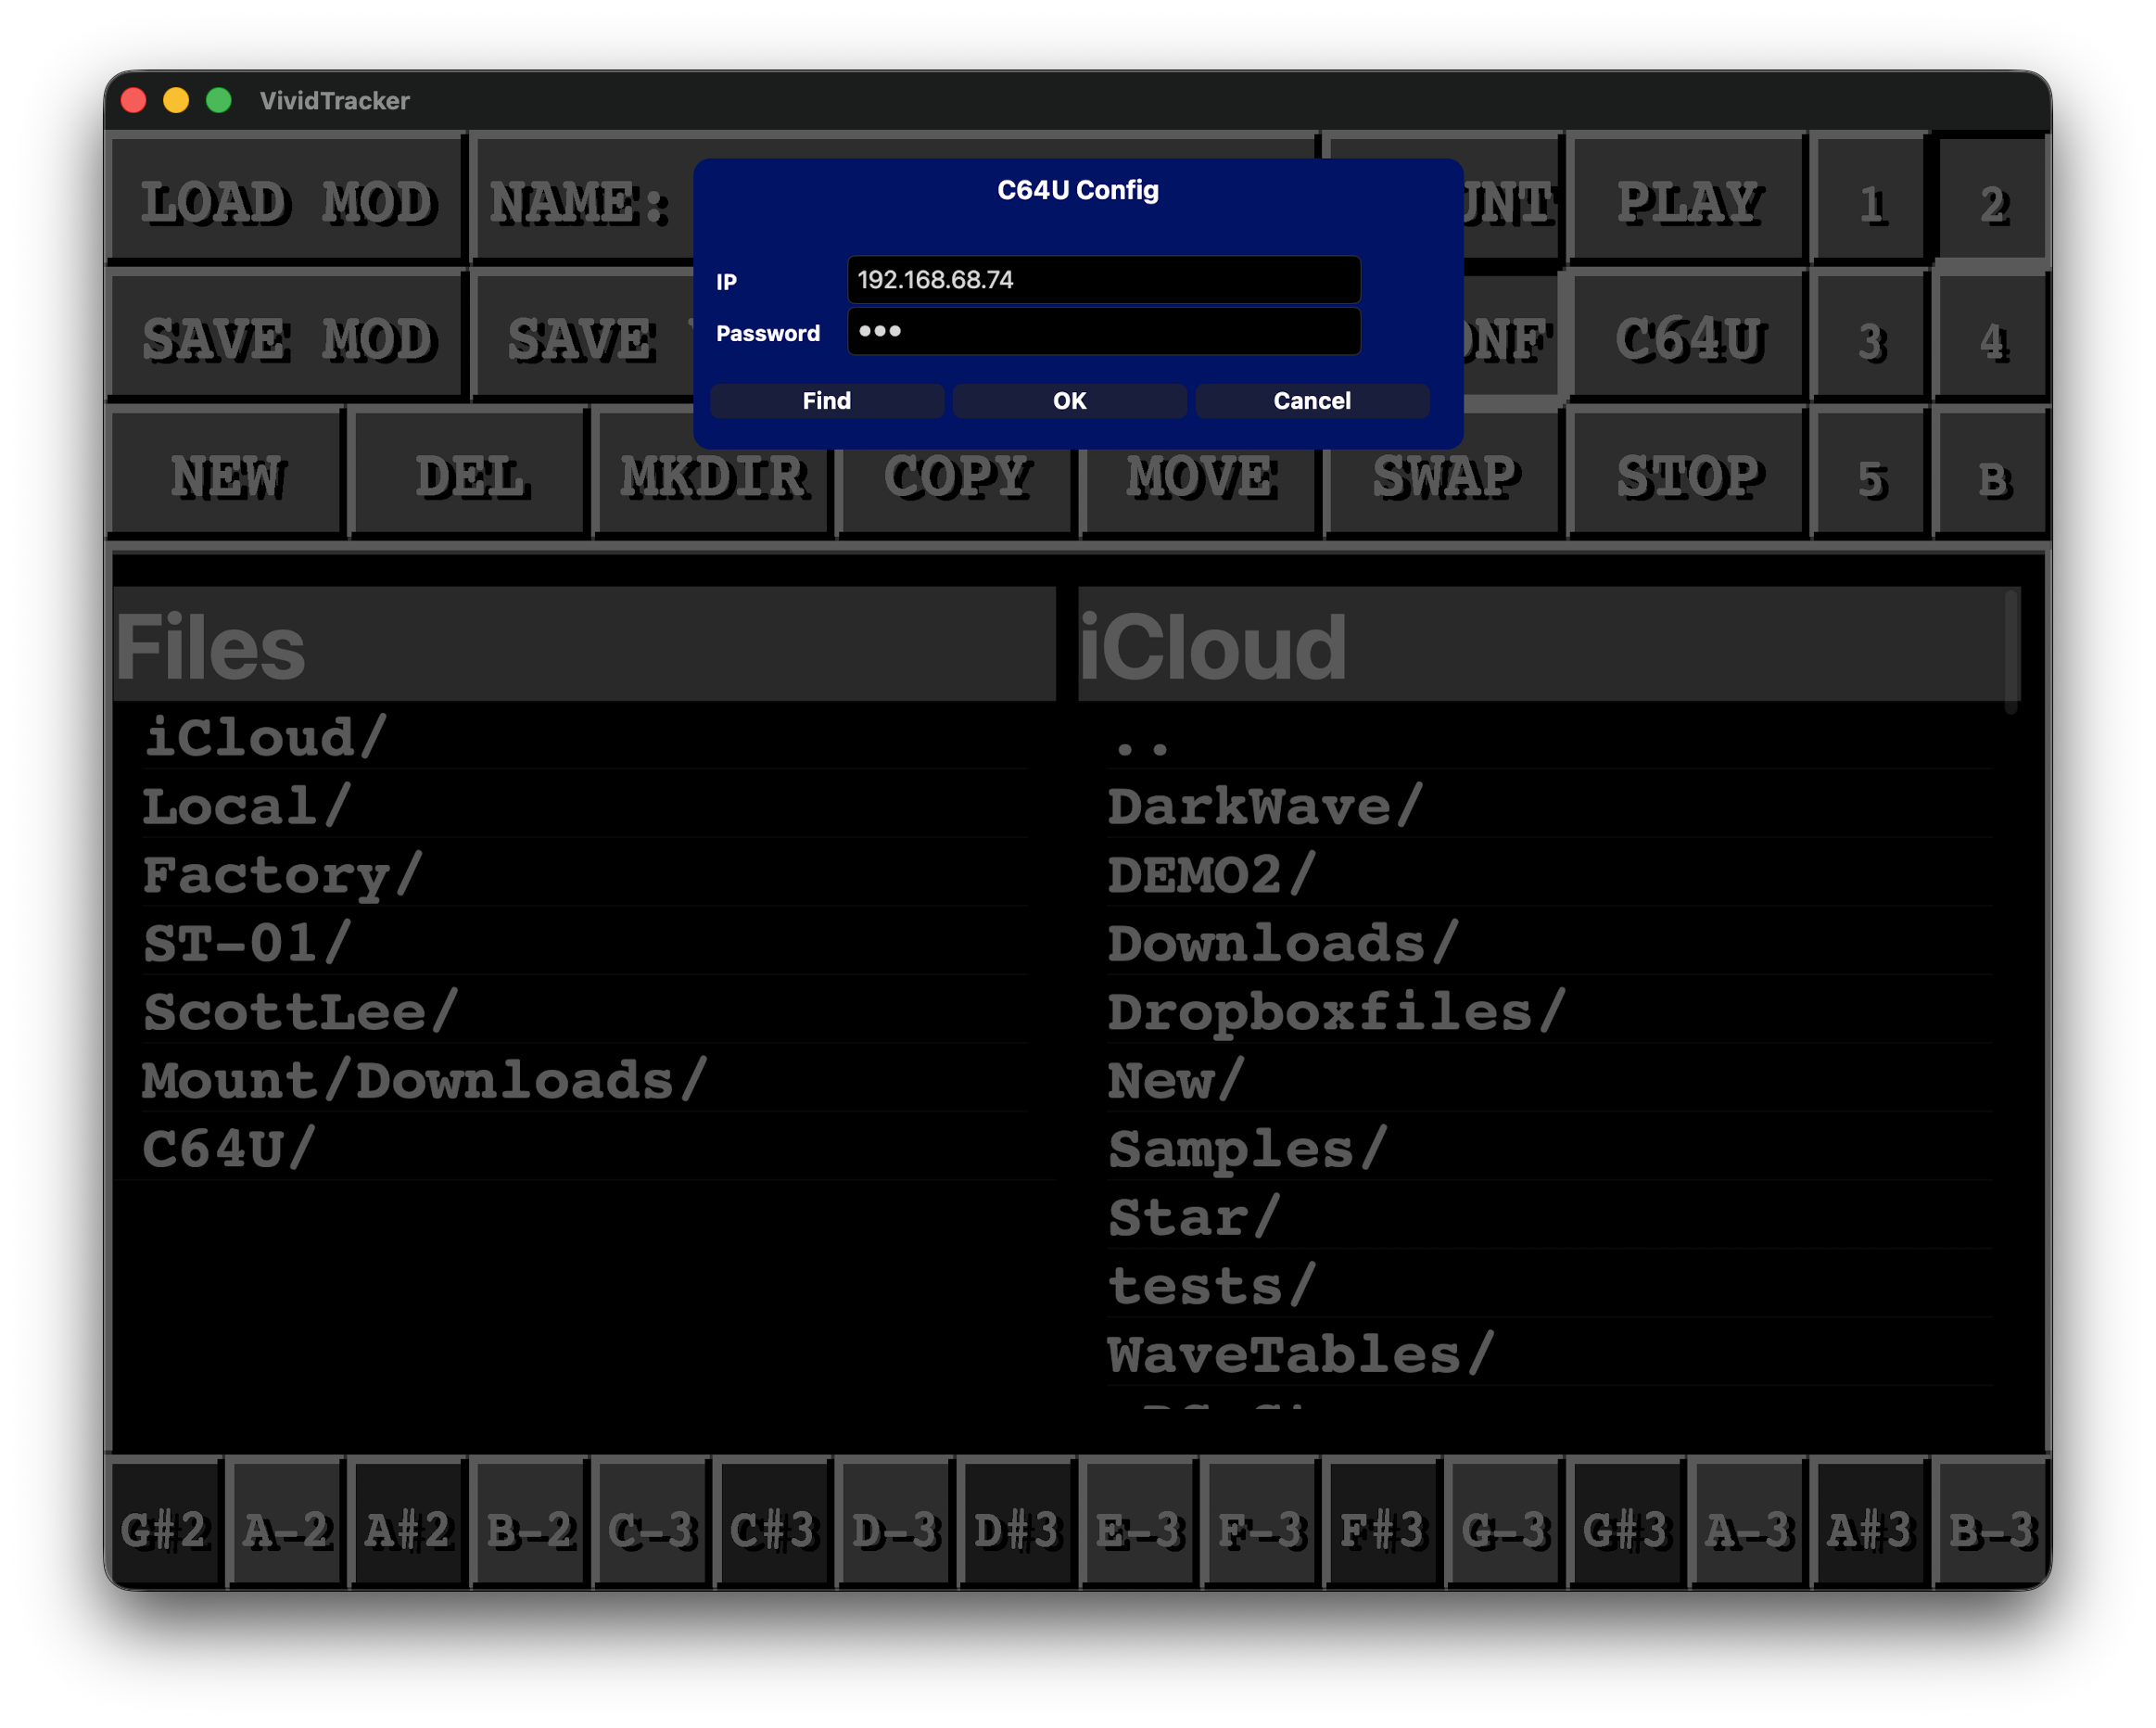Viewport: 2156px width, 1728px height.
Task: Click the Find button in C64U Config
Action: click(x=826, y=401)
